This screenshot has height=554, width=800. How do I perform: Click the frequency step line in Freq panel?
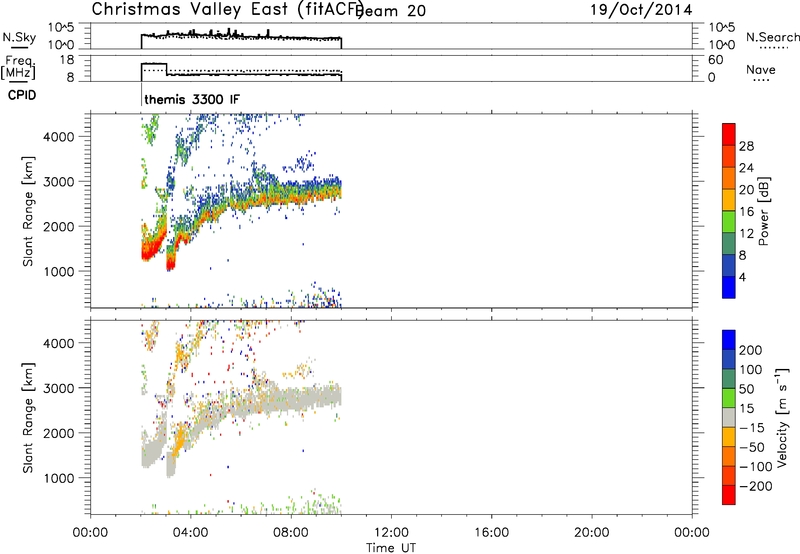coord(241,72)
